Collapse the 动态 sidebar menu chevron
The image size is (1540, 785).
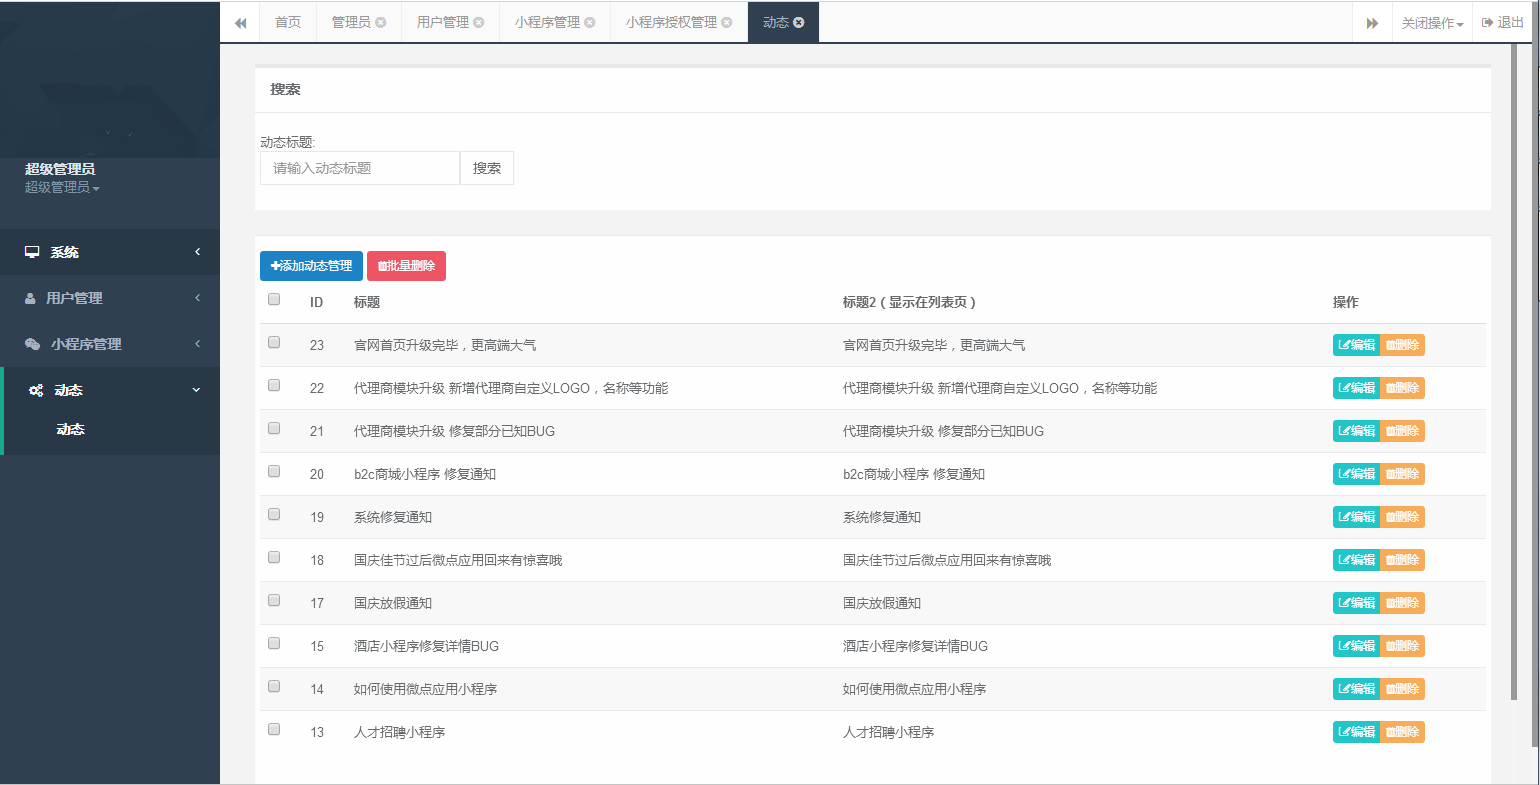point(196,390)
